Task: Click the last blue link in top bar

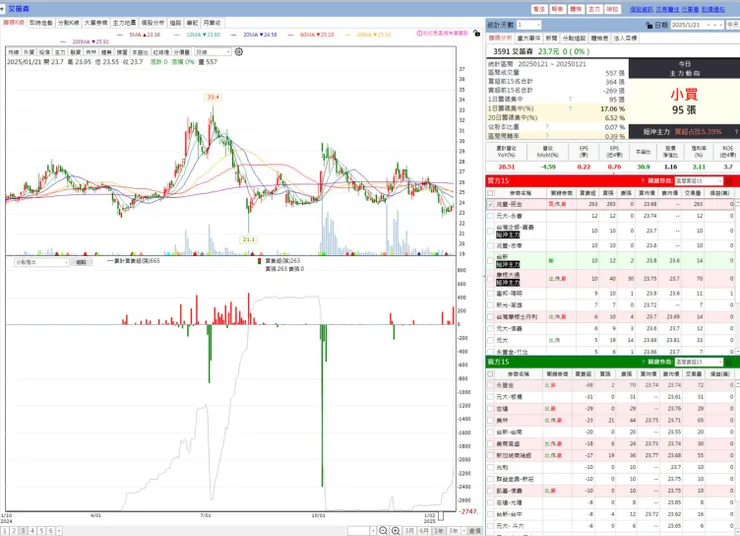Action: 713,9
